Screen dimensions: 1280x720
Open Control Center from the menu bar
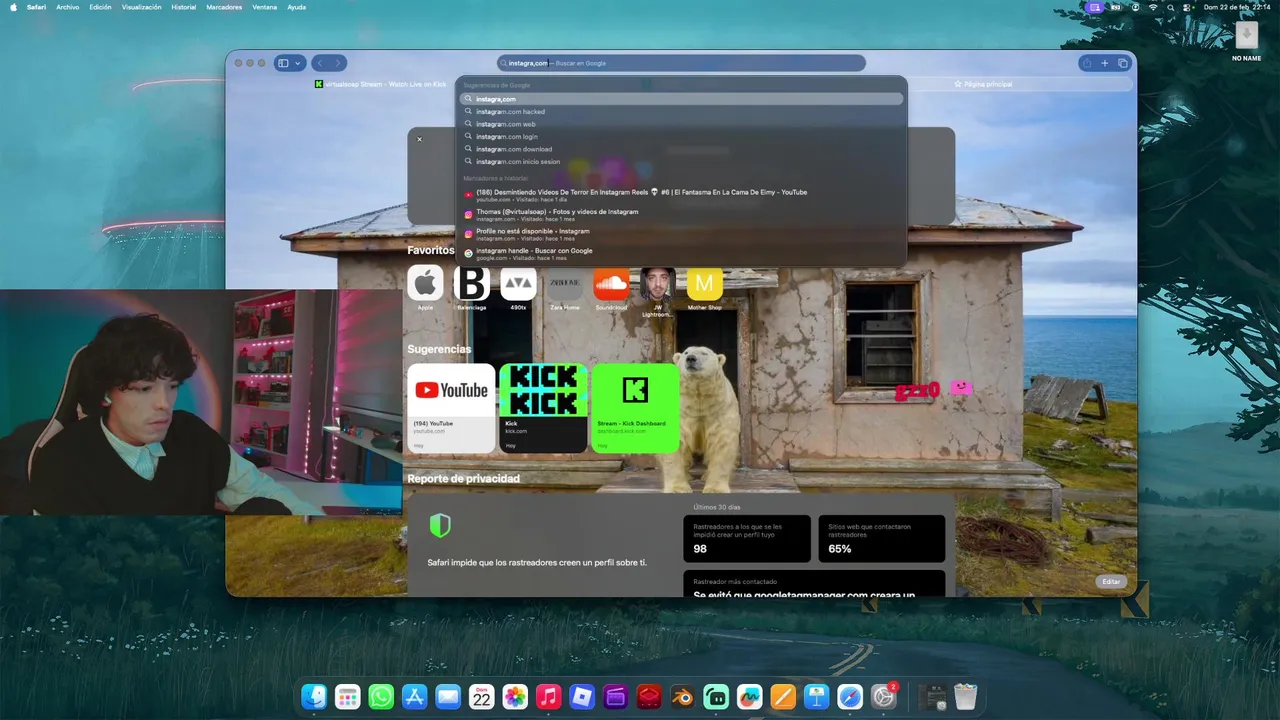coord(1188,7)
